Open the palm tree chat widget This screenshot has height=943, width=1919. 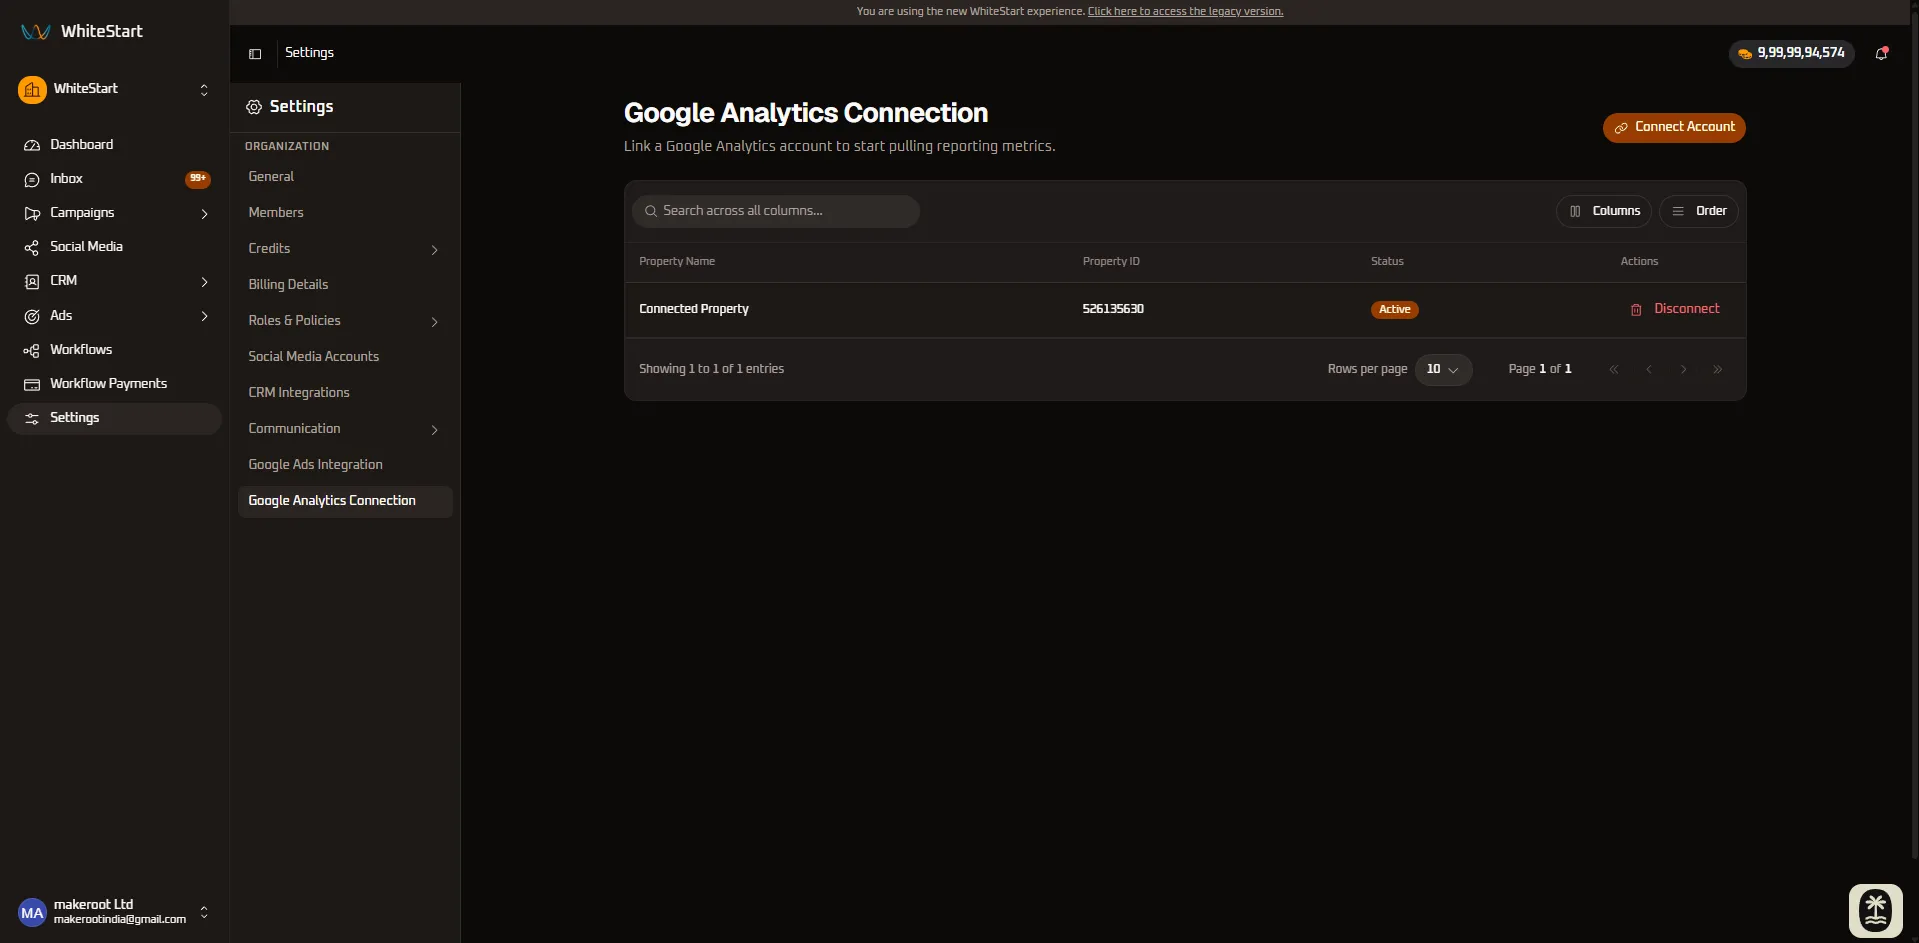[x=1875, y=911]
